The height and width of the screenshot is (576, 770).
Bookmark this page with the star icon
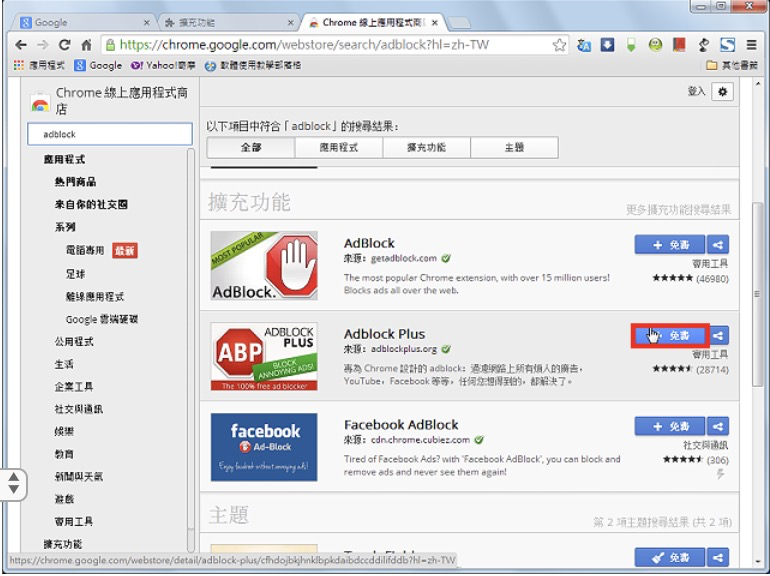559,45
